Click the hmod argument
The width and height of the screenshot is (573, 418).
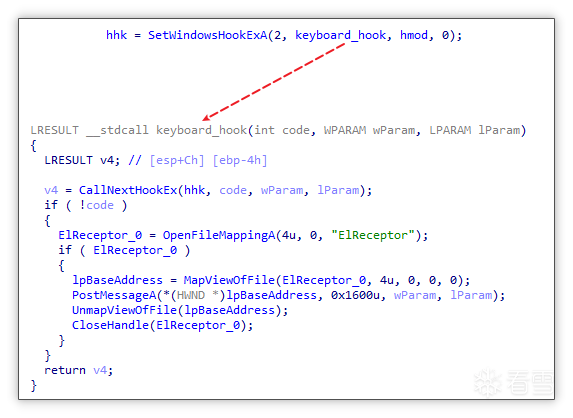(414, 35)
